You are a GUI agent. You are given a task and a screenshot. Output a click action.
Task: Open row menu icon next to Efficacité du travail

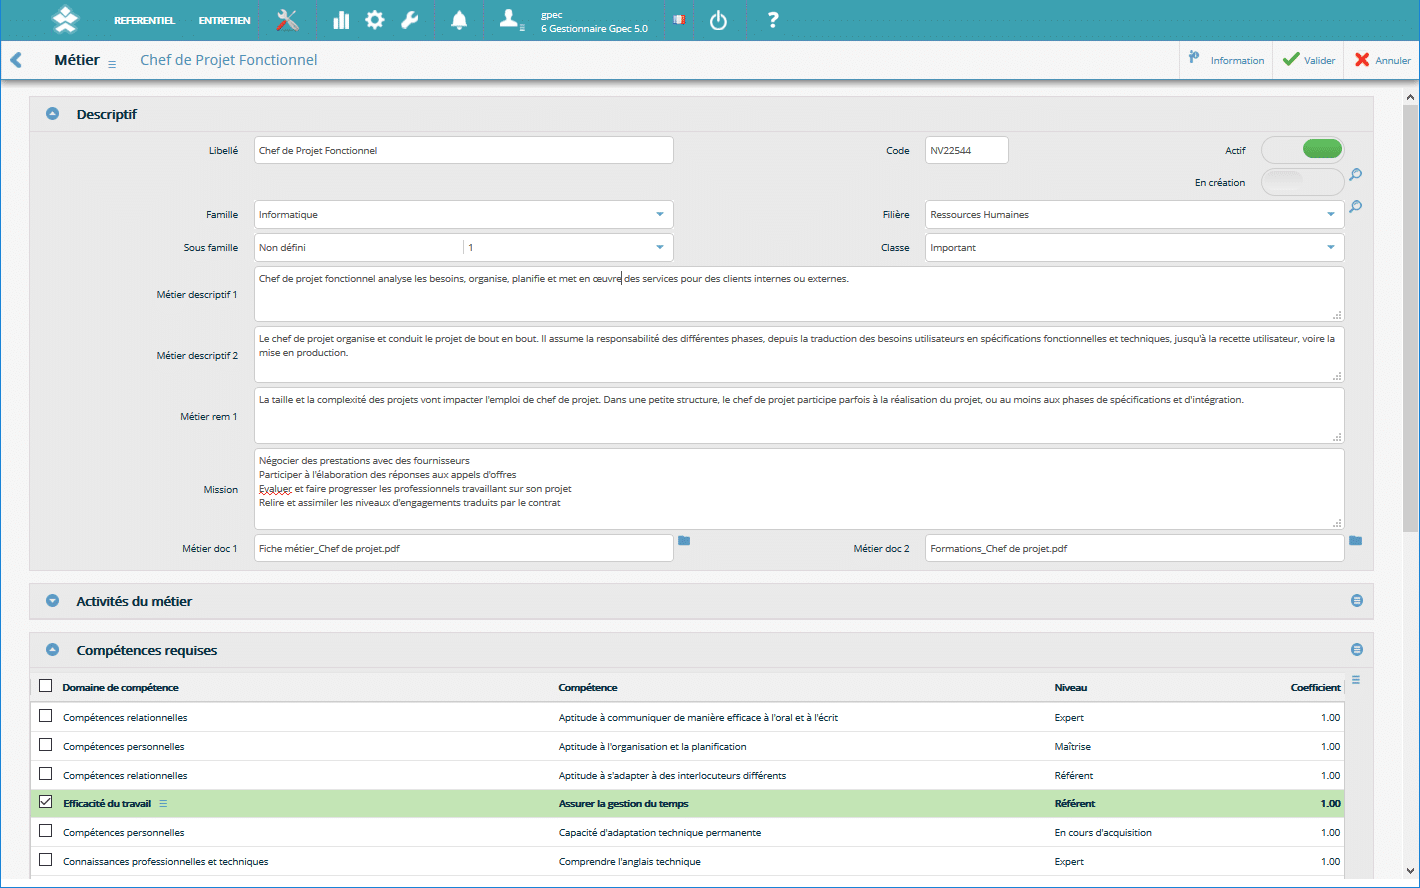click(x=163, y=803)
